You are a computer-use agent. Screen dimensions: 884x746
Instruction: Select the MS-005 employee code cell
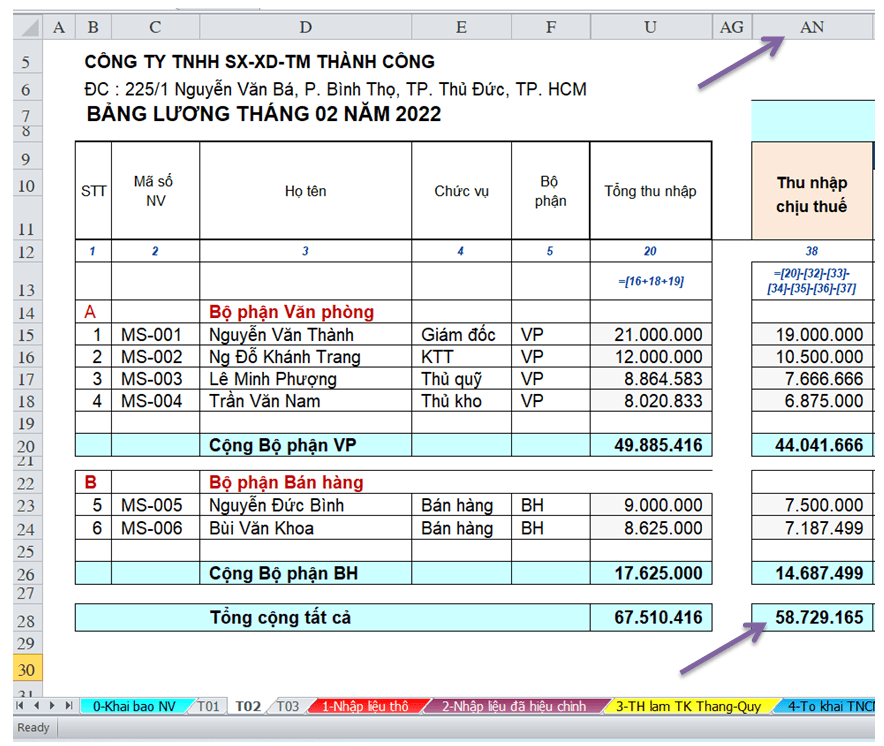point(154,505)
